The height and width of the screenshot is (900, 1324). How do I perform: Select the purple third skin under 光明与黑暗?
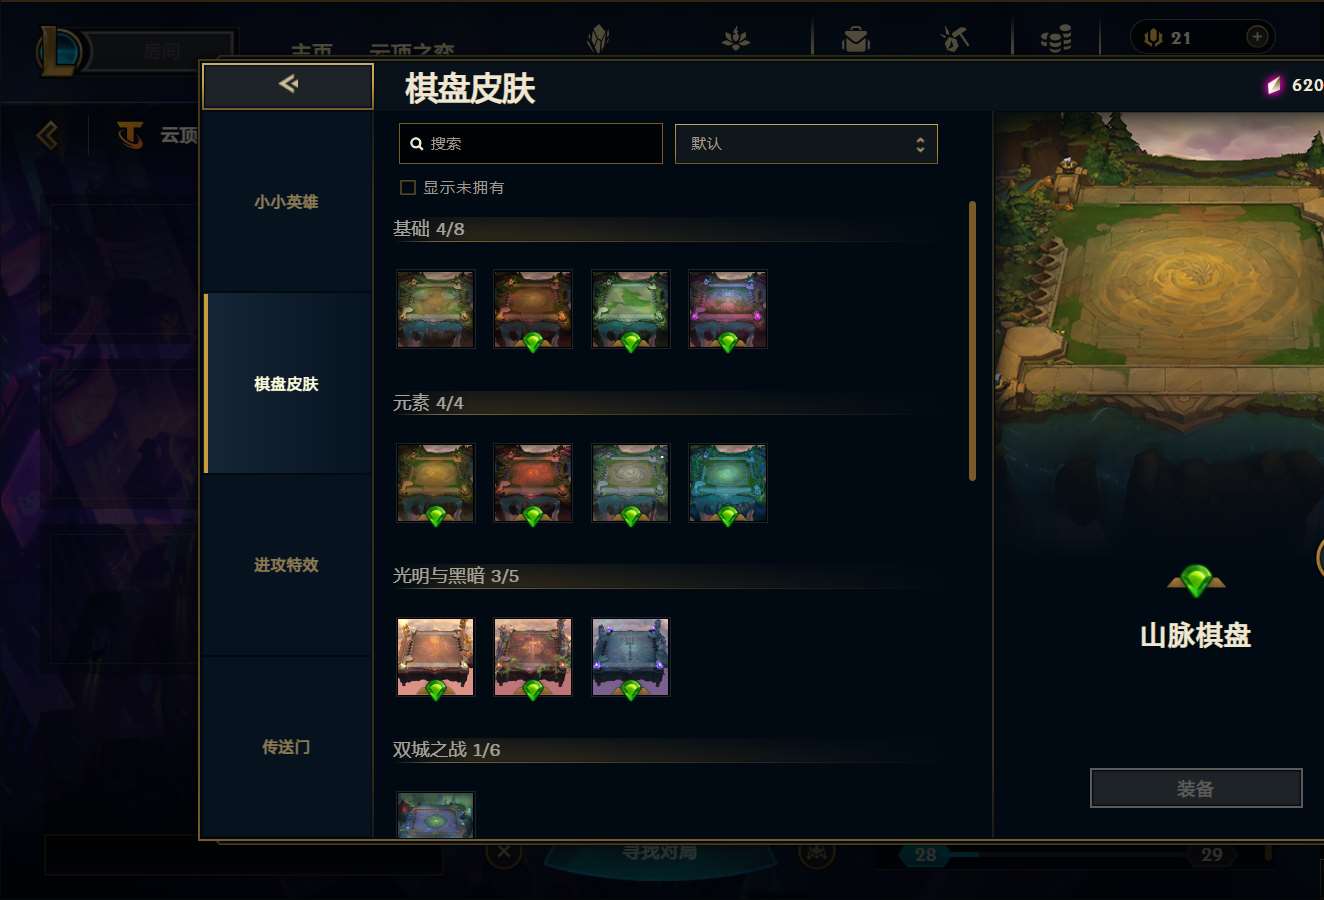pos(630,657)
